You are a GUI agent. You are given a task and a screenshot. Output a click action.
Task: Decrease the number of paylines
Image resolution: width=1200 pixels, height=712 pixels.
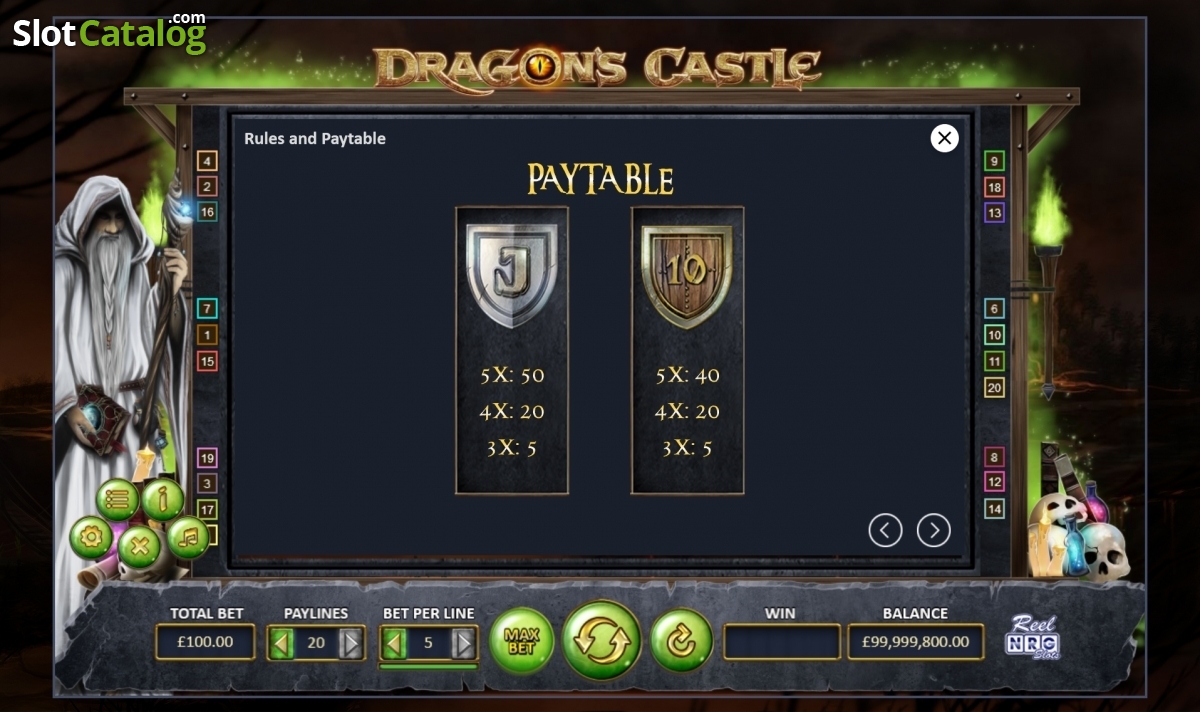click(x=282, y=643)
